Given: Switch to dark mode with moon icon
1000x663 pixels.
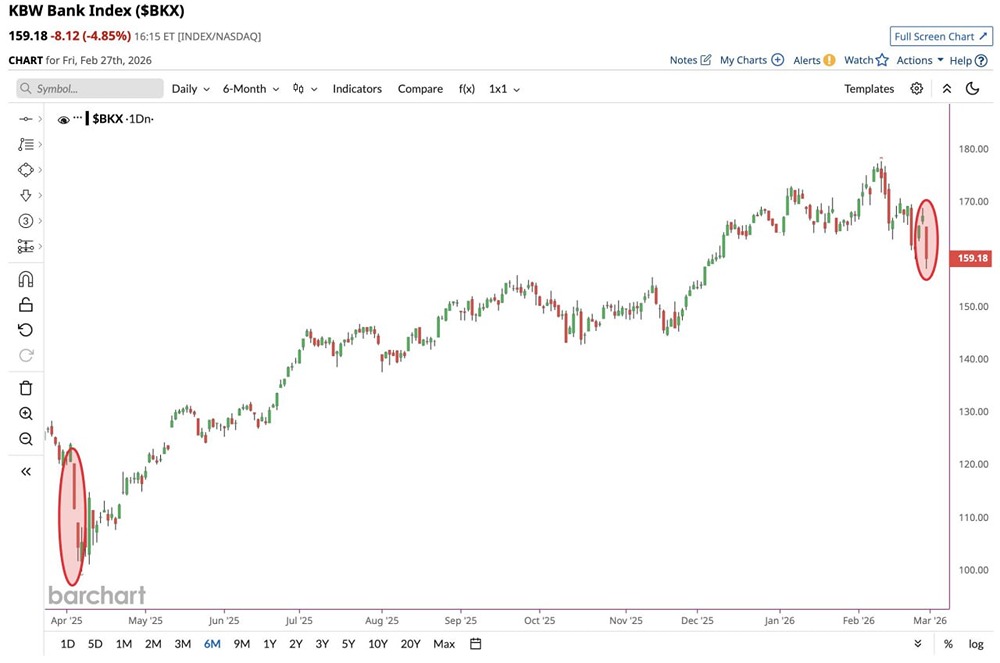Looking at the screenshot, I should point(972,89).
